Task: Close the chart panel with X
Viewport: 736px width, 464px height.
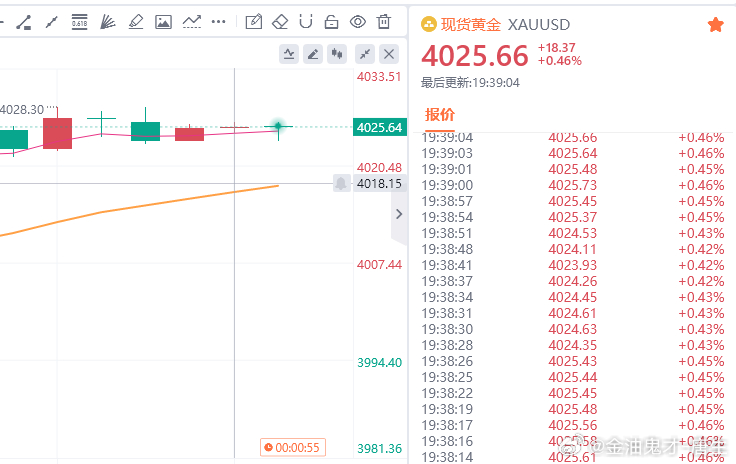Action: click(389, 54)
